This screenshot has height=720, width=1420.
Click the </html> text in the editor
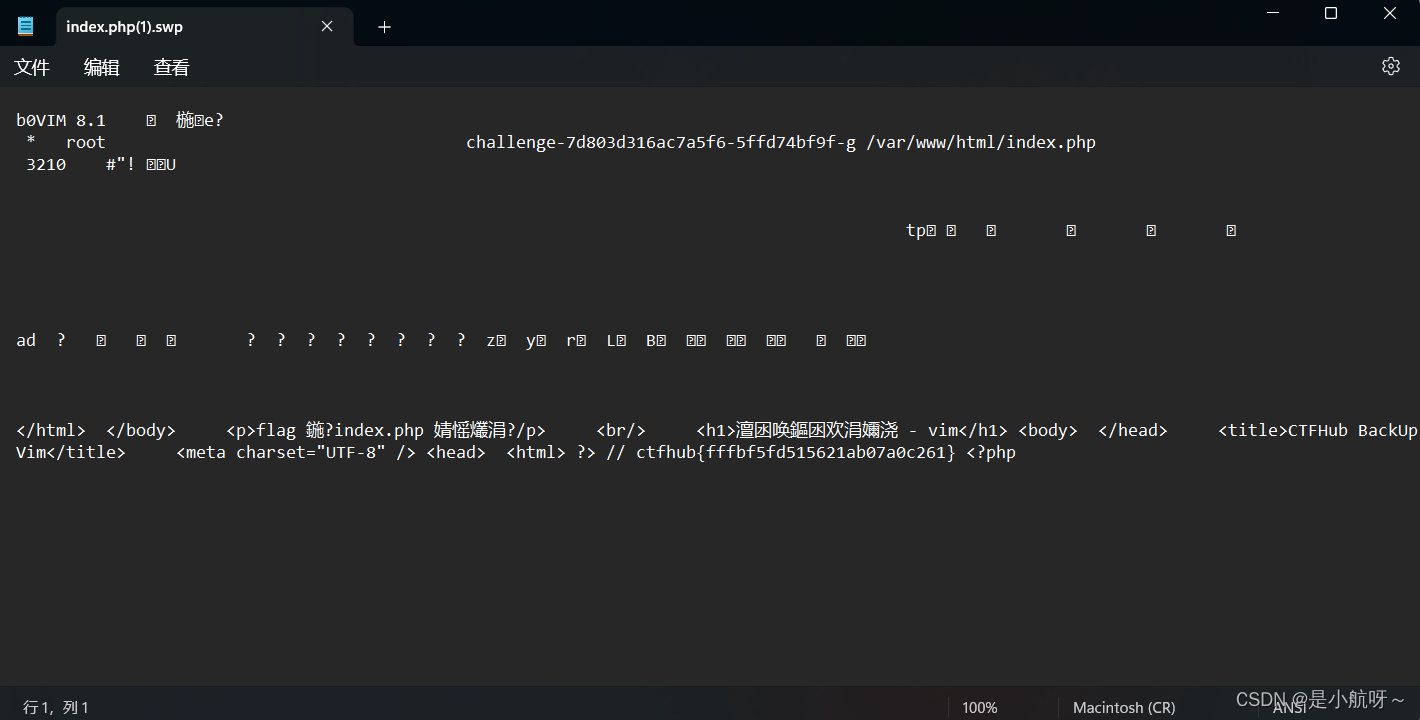tap(51, 430)
